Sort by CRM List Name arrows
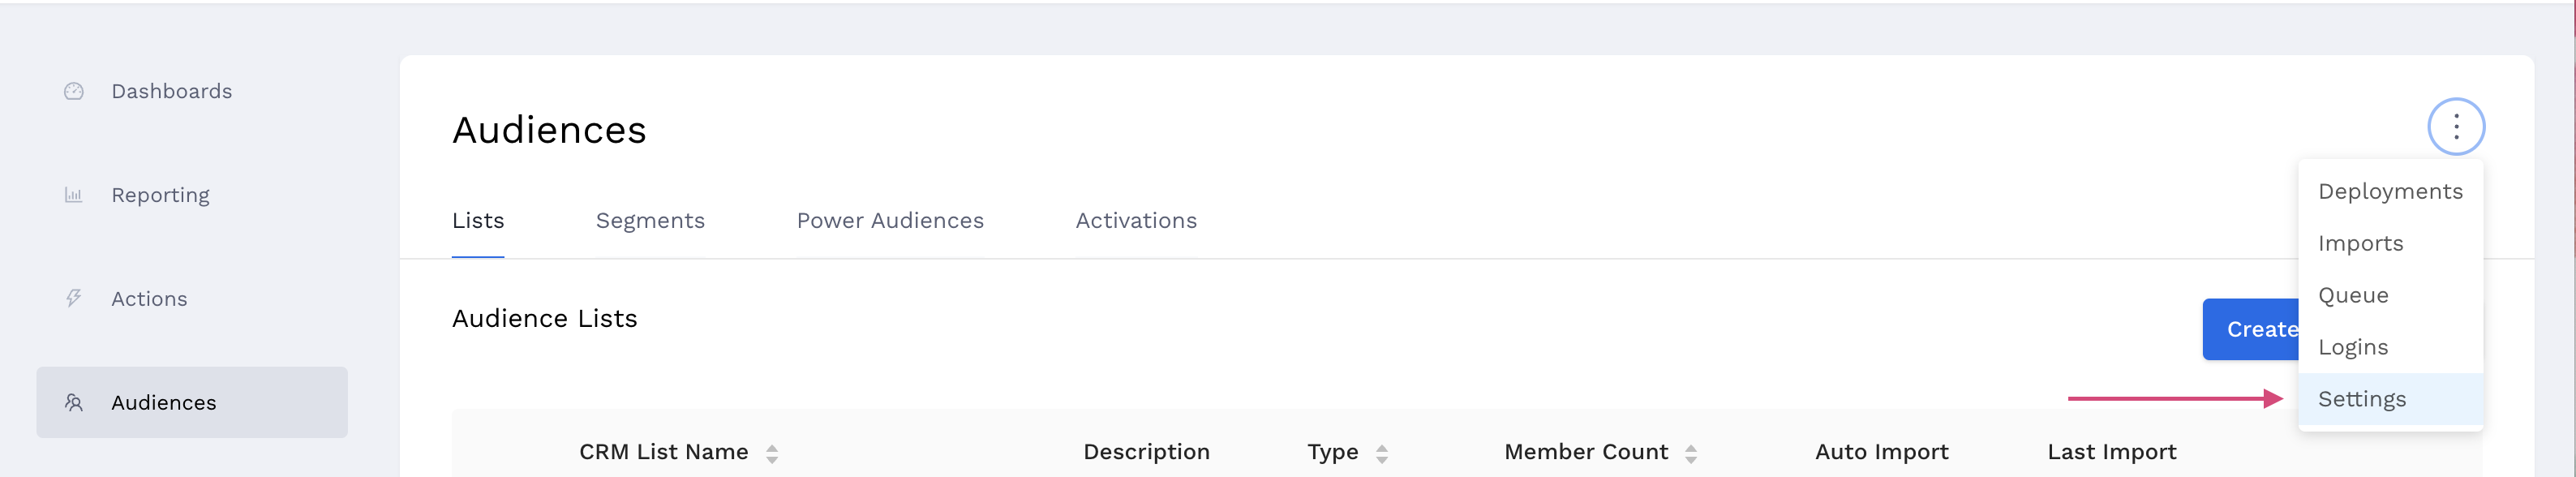The width and height of the screenshot is (2576, 477). click(x=772, y=454)
